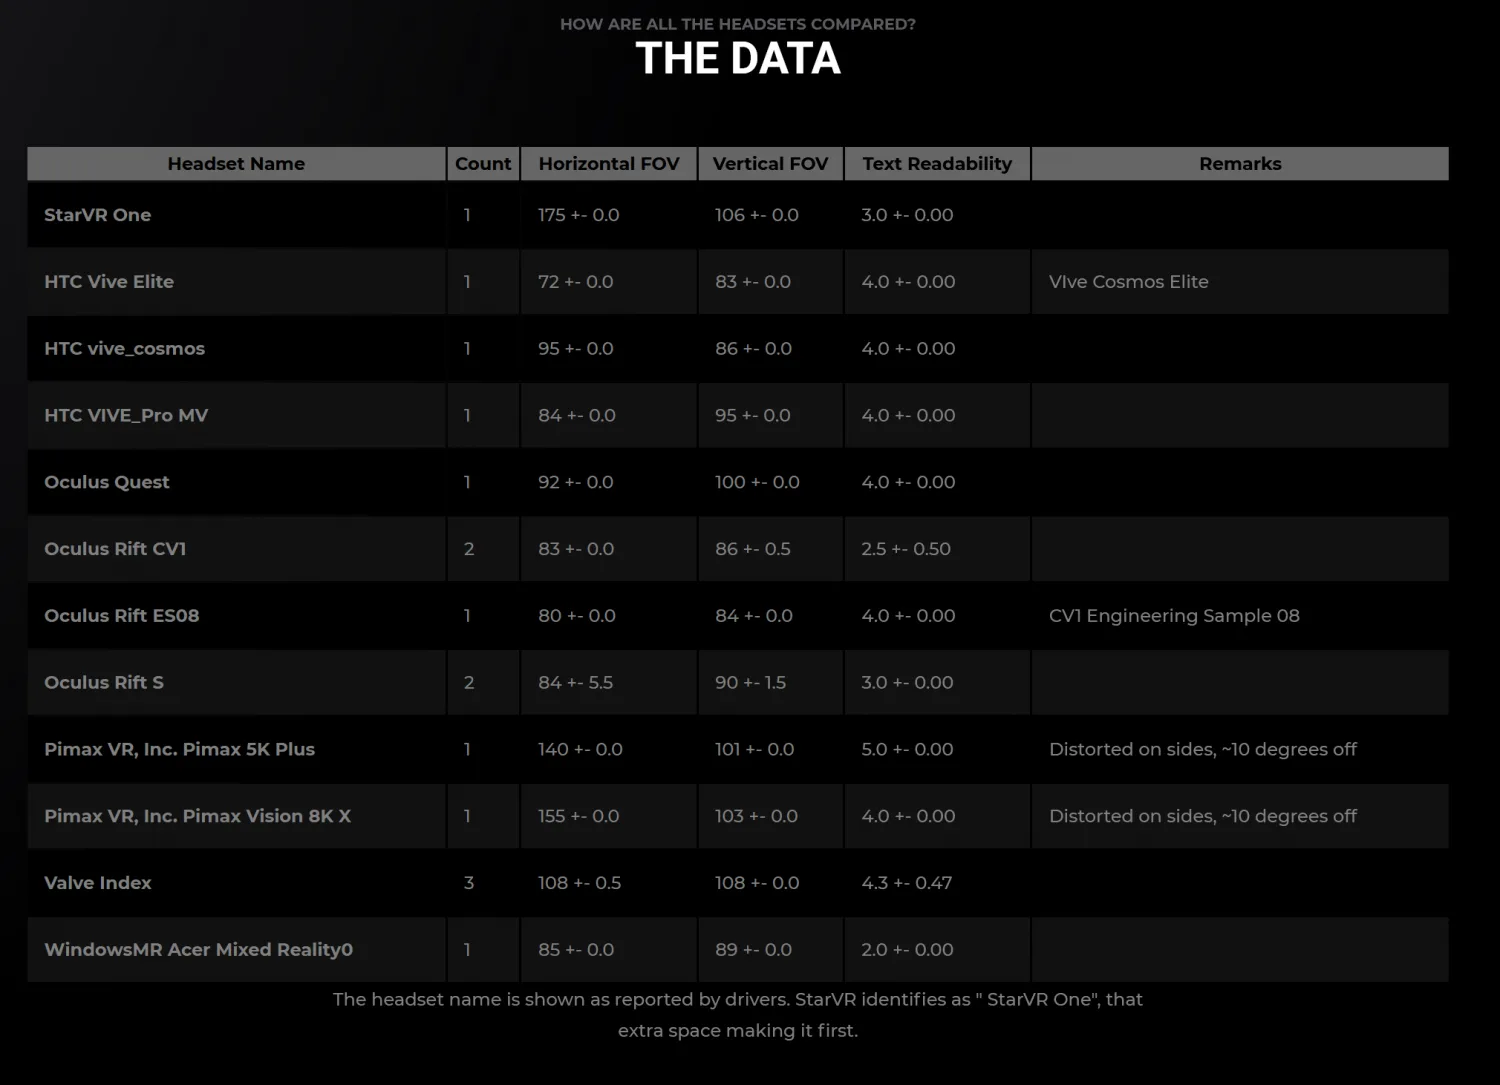Viewport: 1500px width, 1085px height.
Task: Select the Oculus Rift ES08 name
Action: coord(122,616)
